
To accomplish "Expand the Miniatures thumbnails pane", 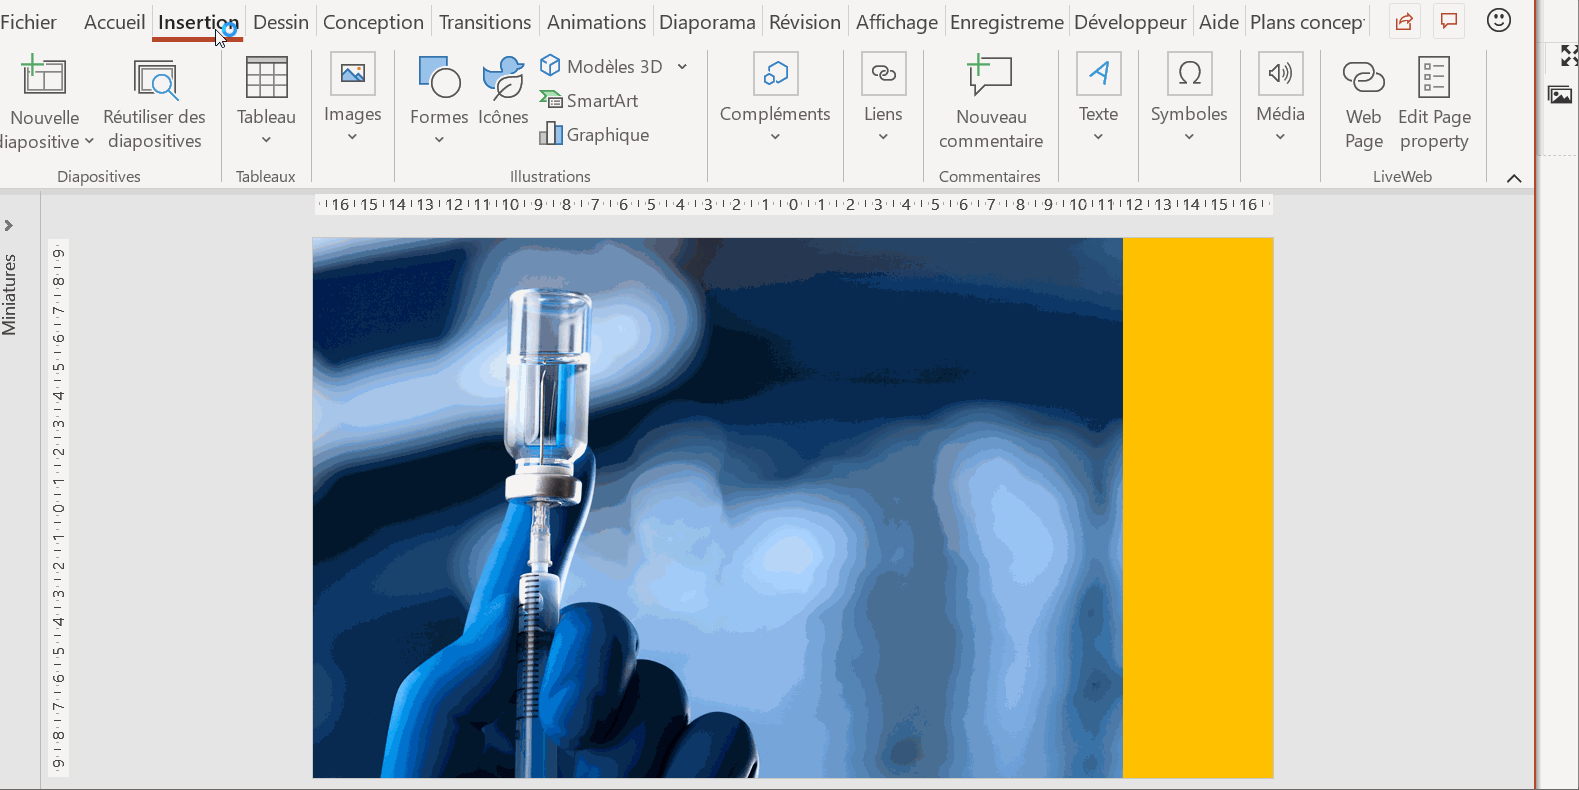I will 9,226.
